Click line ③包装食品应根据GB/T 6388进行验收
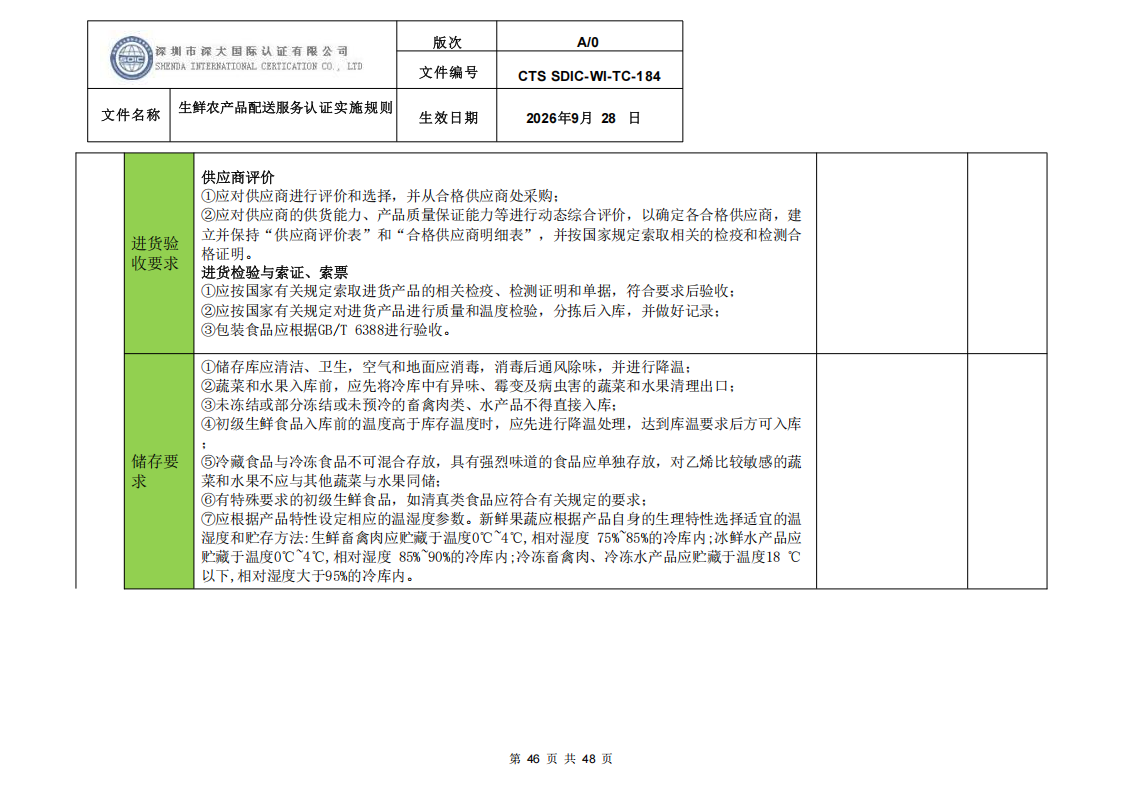 327,329
